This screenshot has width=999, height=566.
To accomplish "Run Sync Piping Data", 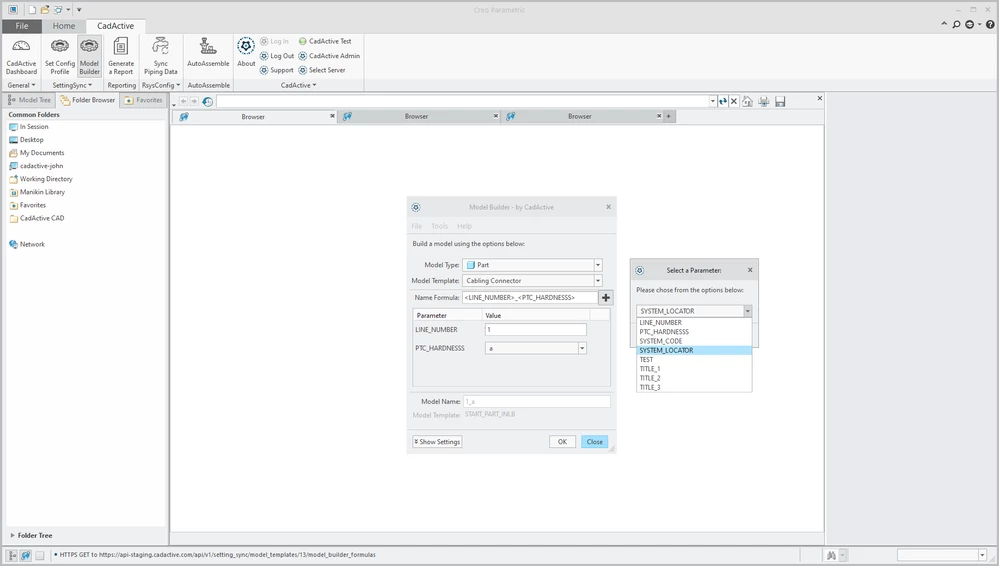I will (x=161, y=57).
